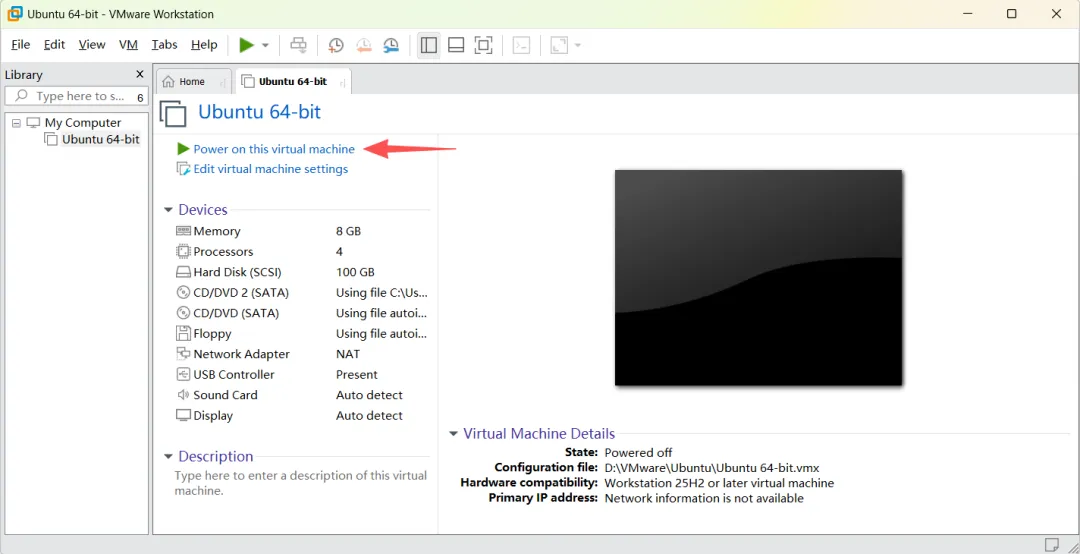
Task: Open the snapshot manager icon
Action: point(391,45)
